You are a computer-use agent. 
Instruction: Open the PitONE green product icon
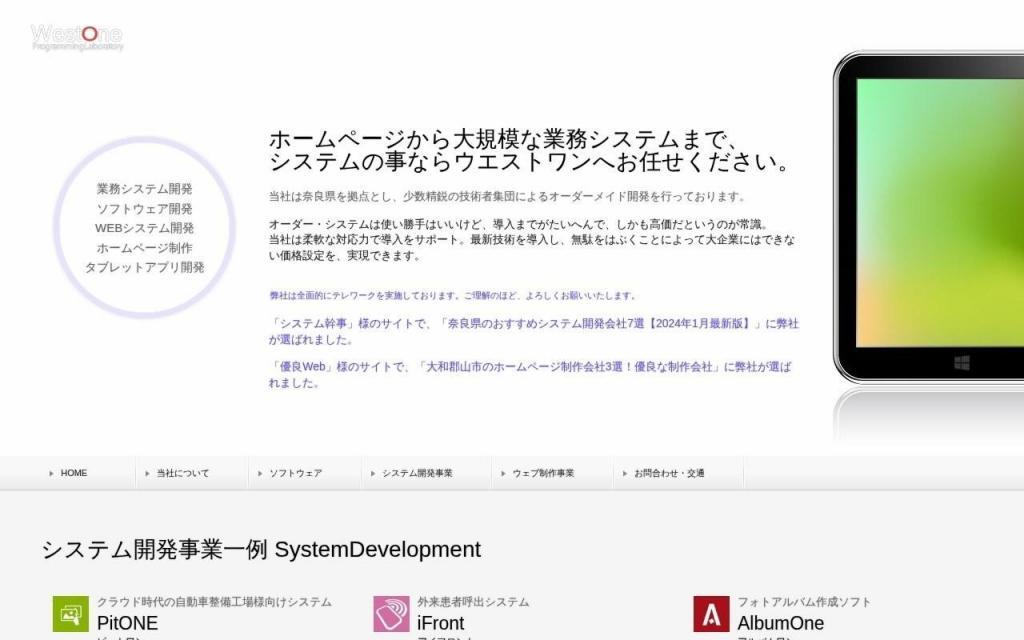[71, 614]
